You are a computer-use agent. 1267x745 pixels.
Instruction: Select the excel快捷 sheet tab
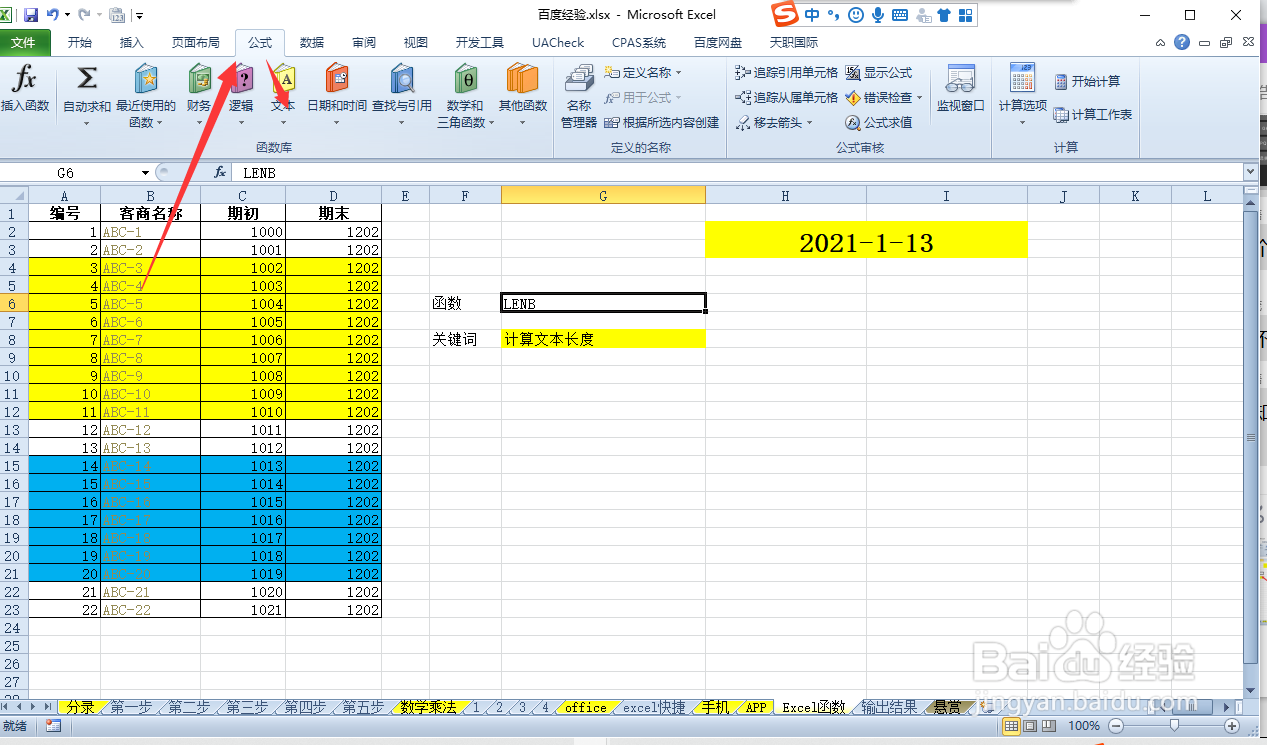654,707
